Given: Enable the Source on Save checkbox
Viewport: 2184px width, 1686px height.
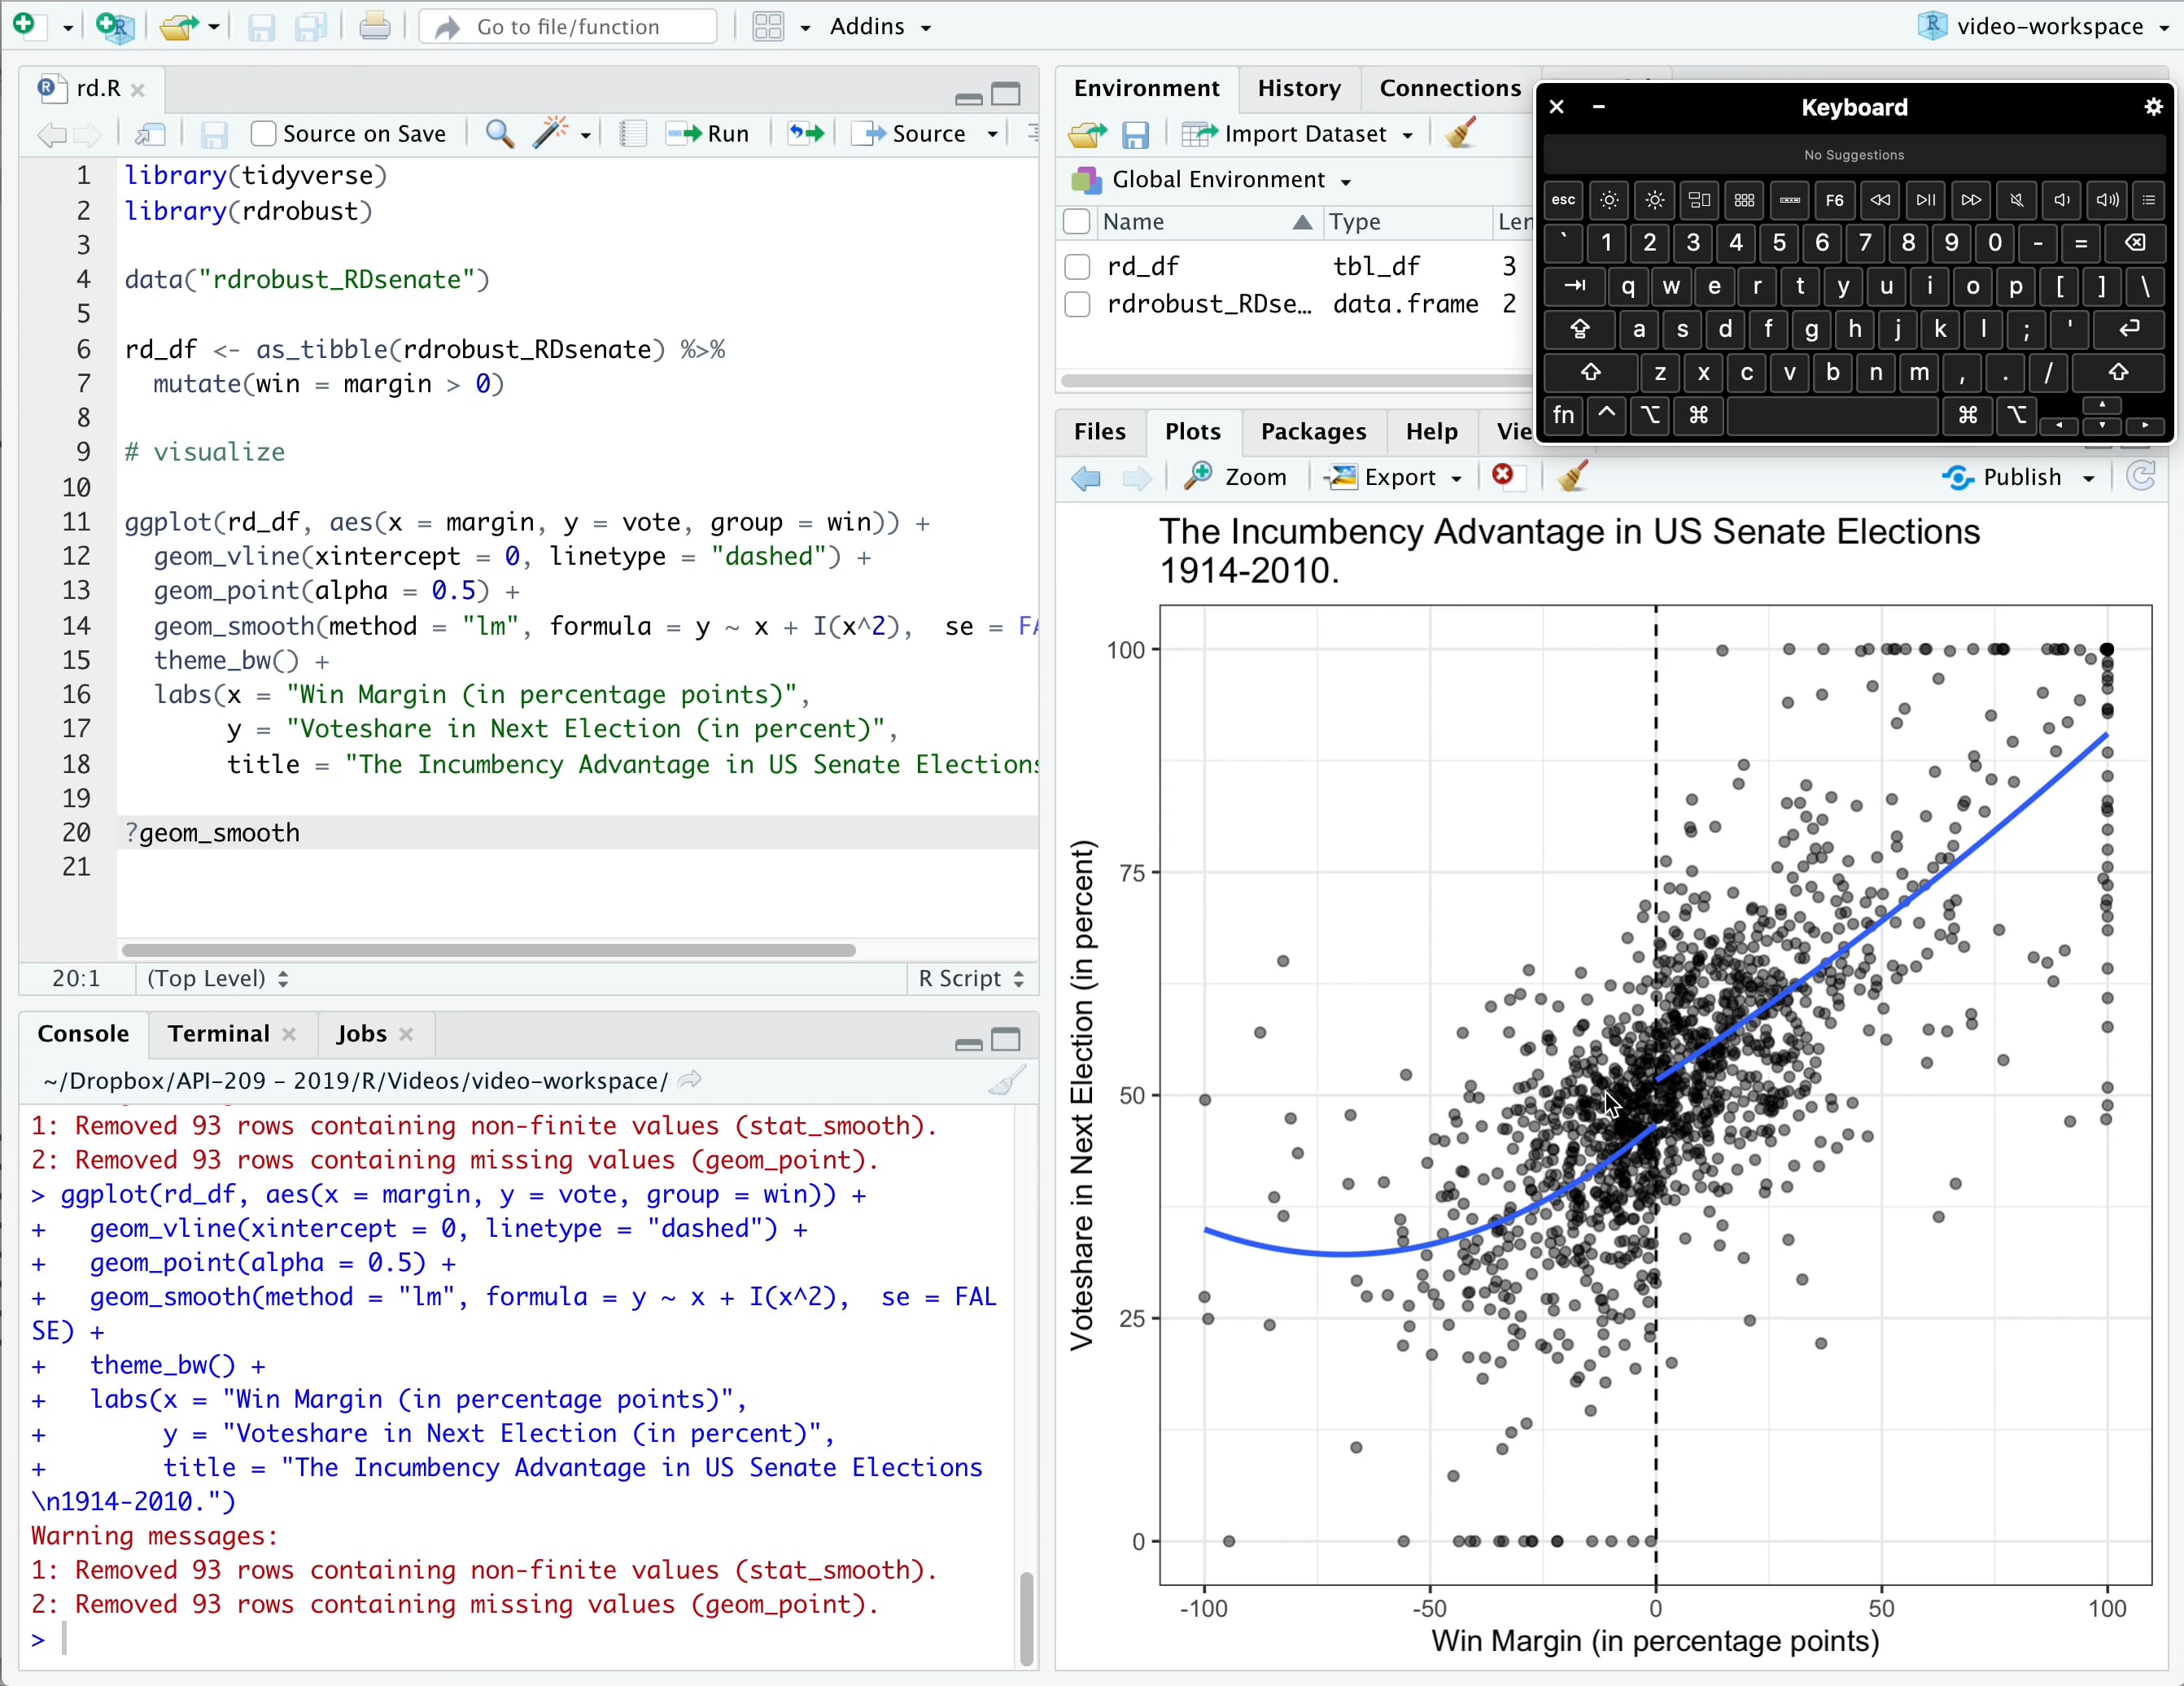Looking at the screenshot, I should point(264,134).
